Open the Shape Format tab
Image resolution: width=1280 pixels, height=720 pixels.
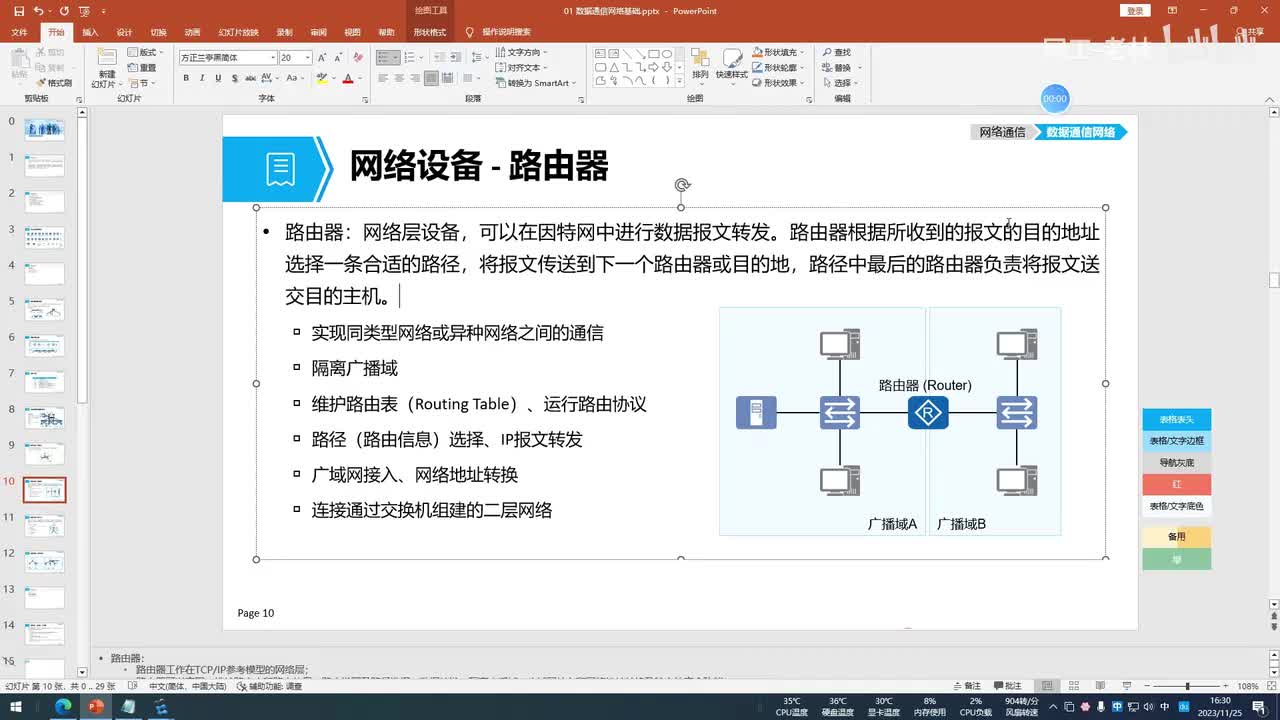point(430,32)
